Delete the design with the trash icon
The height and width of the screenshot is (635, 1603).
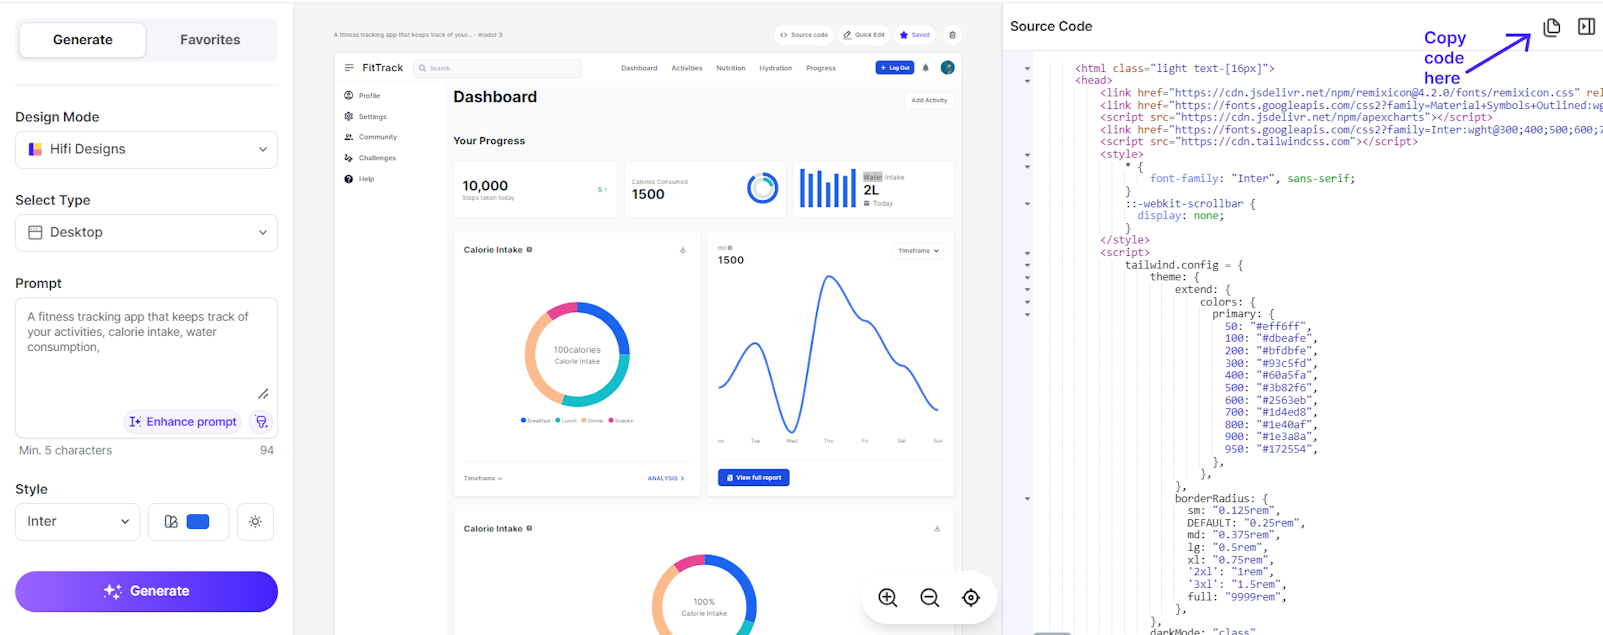coord(952,35)
